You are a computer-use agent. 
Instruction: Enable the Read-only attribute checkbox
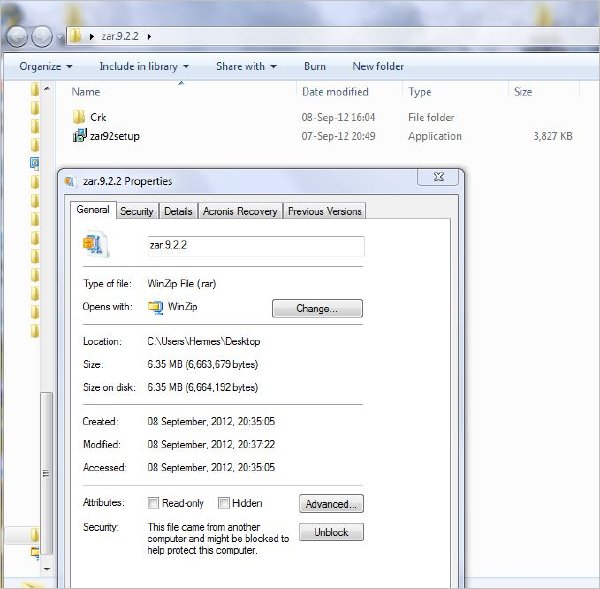pos(153,503)
